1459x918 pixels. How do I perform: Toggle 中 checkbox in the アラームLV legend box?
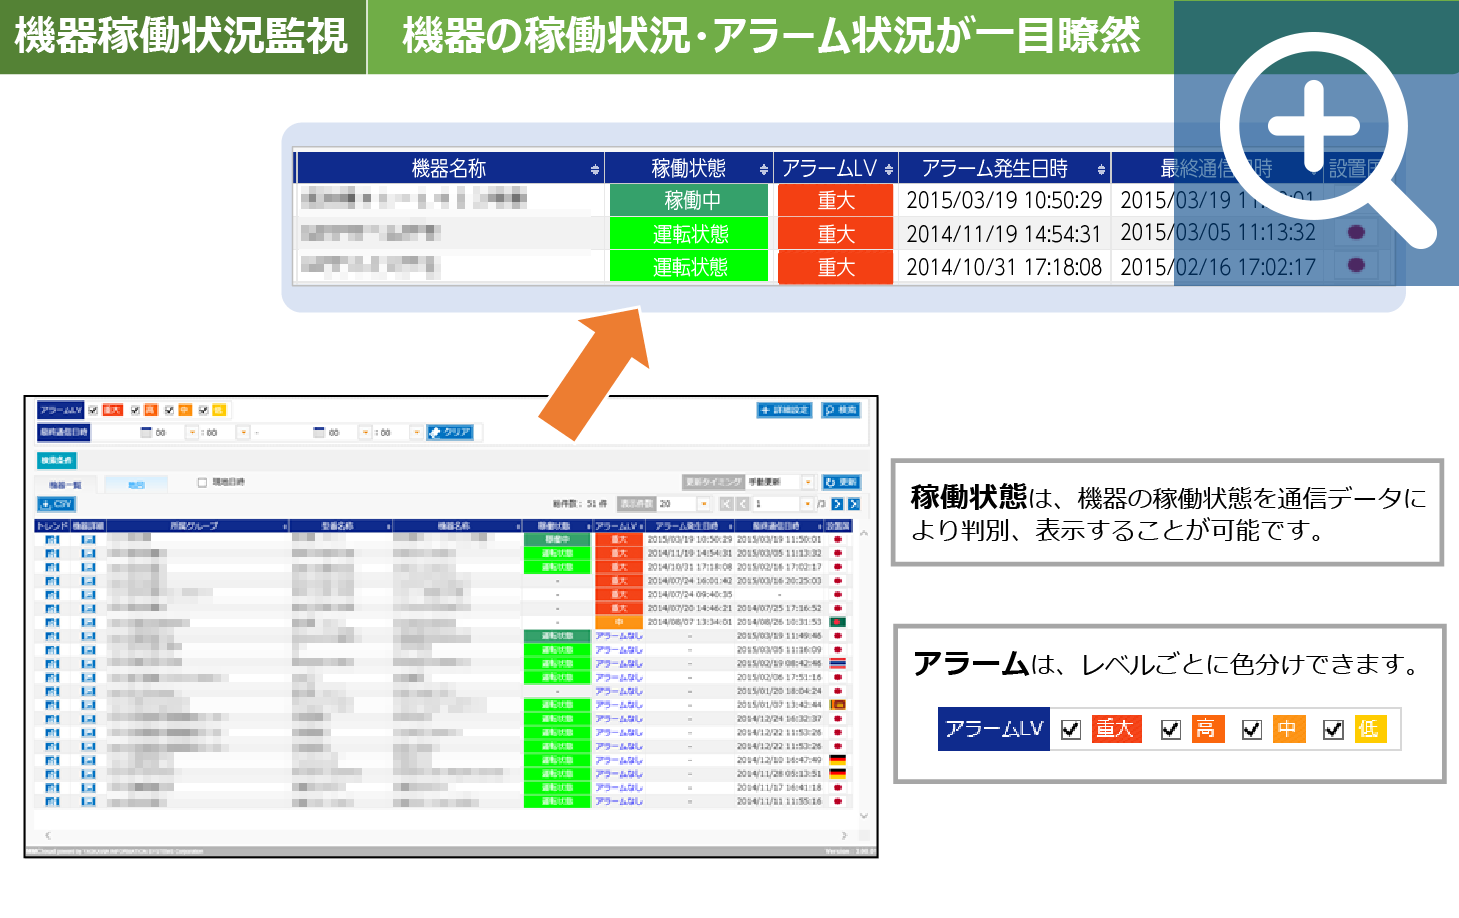[x=1252, y=730]
